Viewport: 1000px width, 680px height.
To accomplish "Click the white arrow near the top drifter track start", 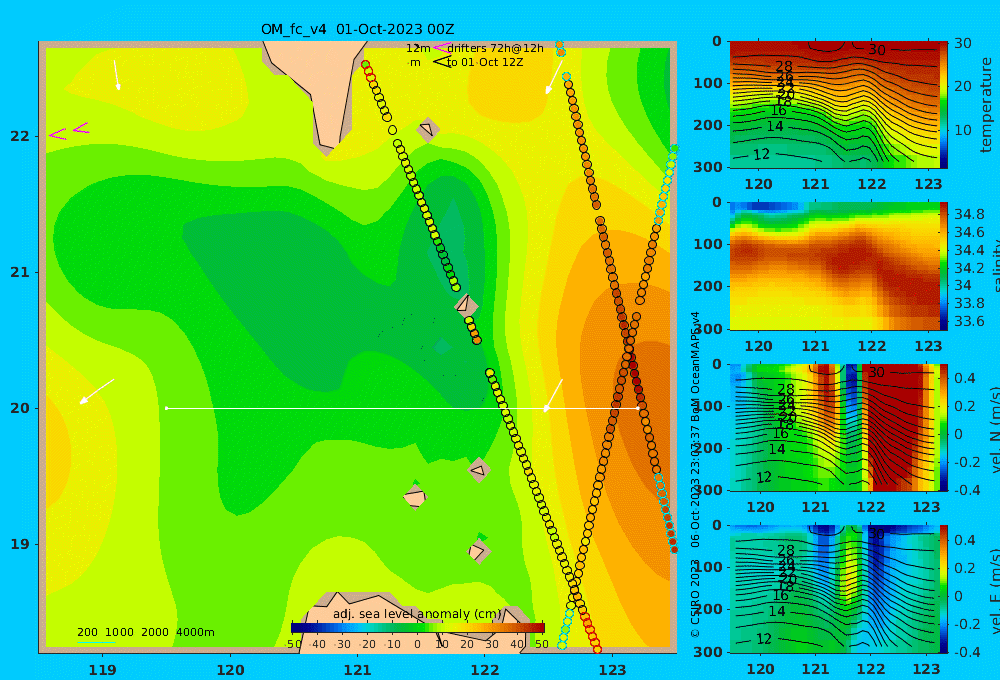I will tap(554, 78).
